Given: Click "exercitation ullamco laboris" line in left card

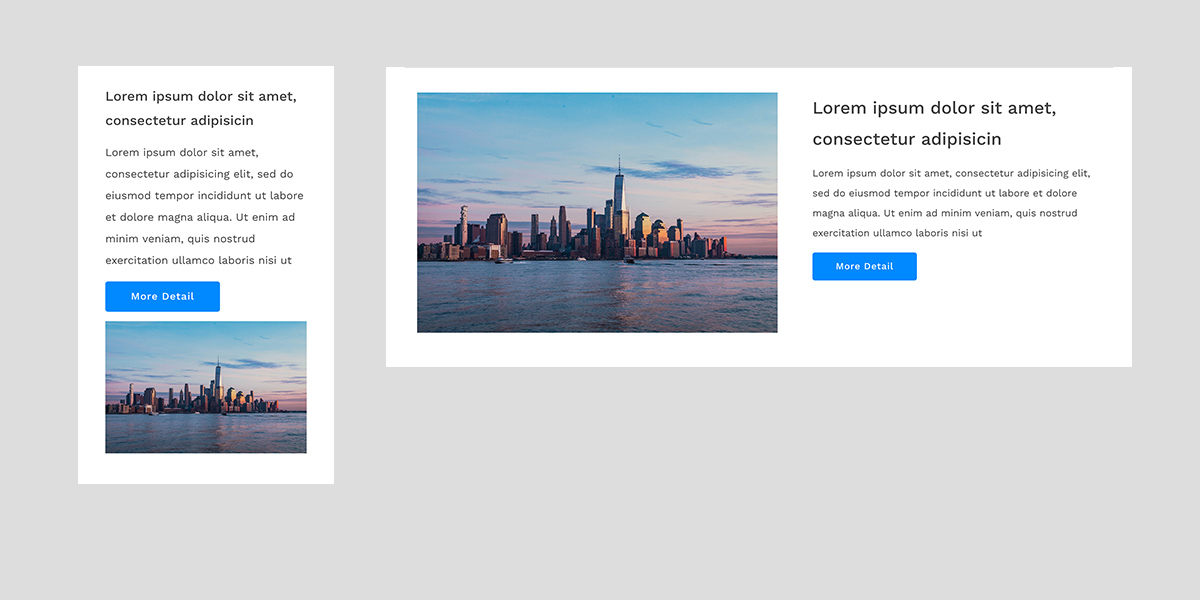Looking at the screenshot, I should pos(198,260).
